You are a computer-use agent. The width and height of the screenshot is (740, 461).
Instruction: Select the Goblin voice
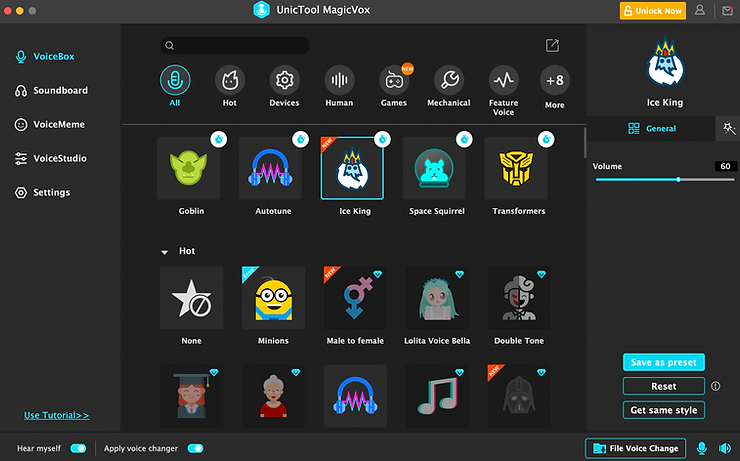click(x=188, y=168)
